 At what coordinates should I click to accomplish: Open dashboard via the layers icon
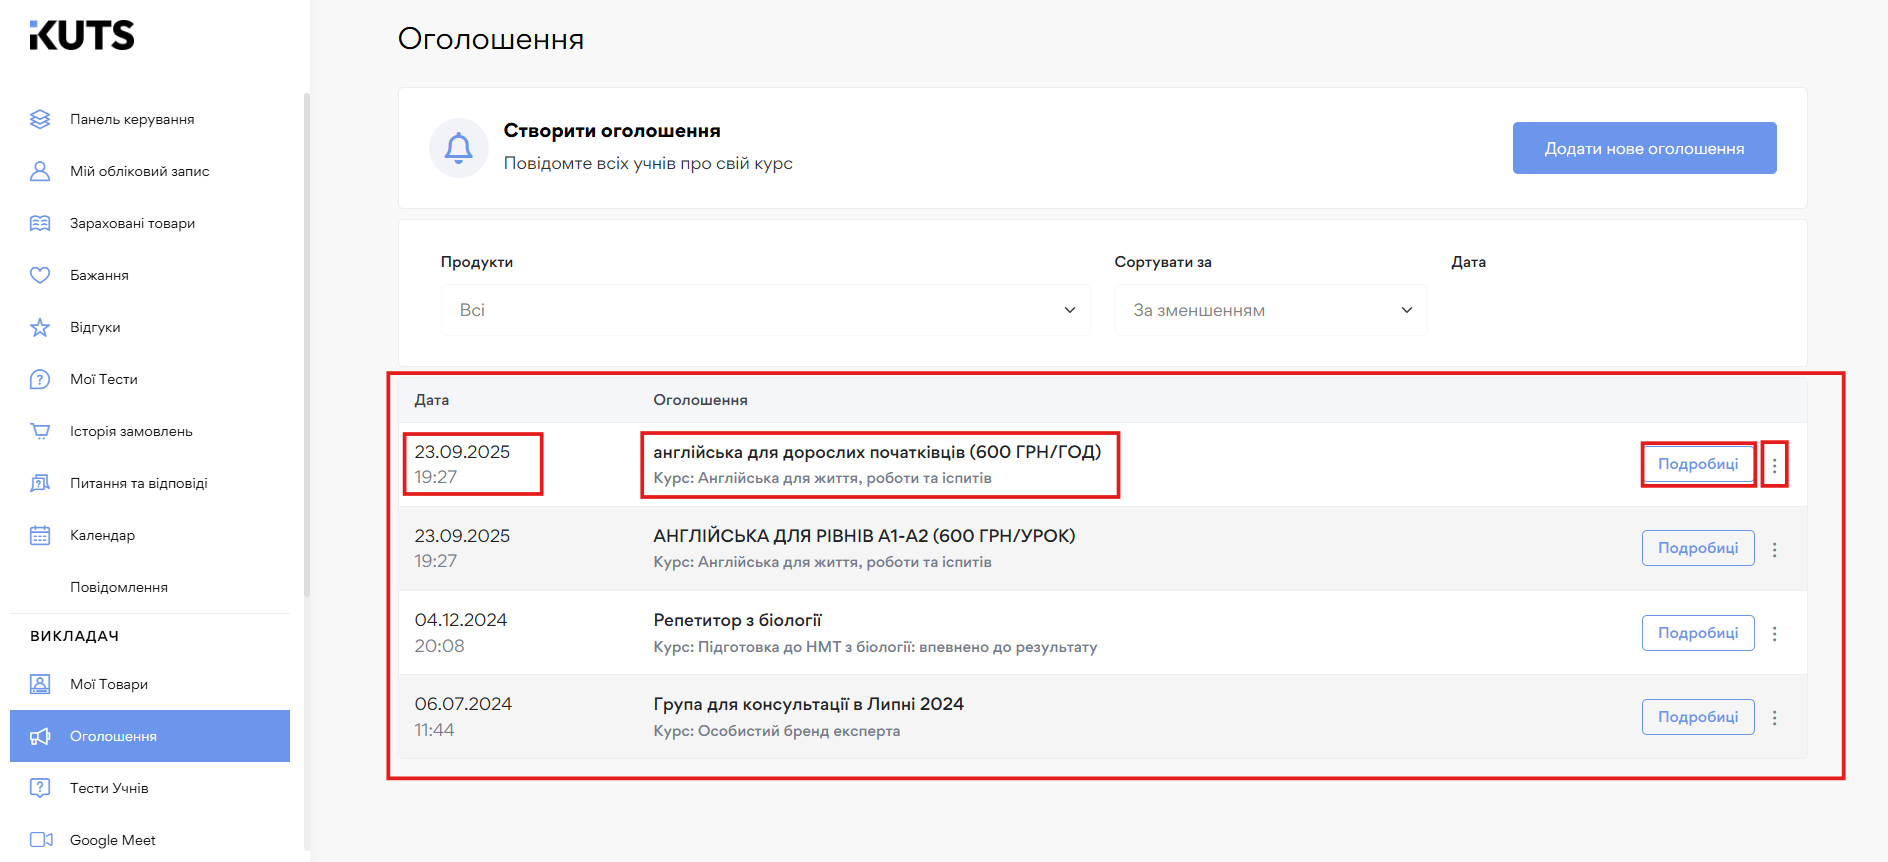tap(40, 119)
